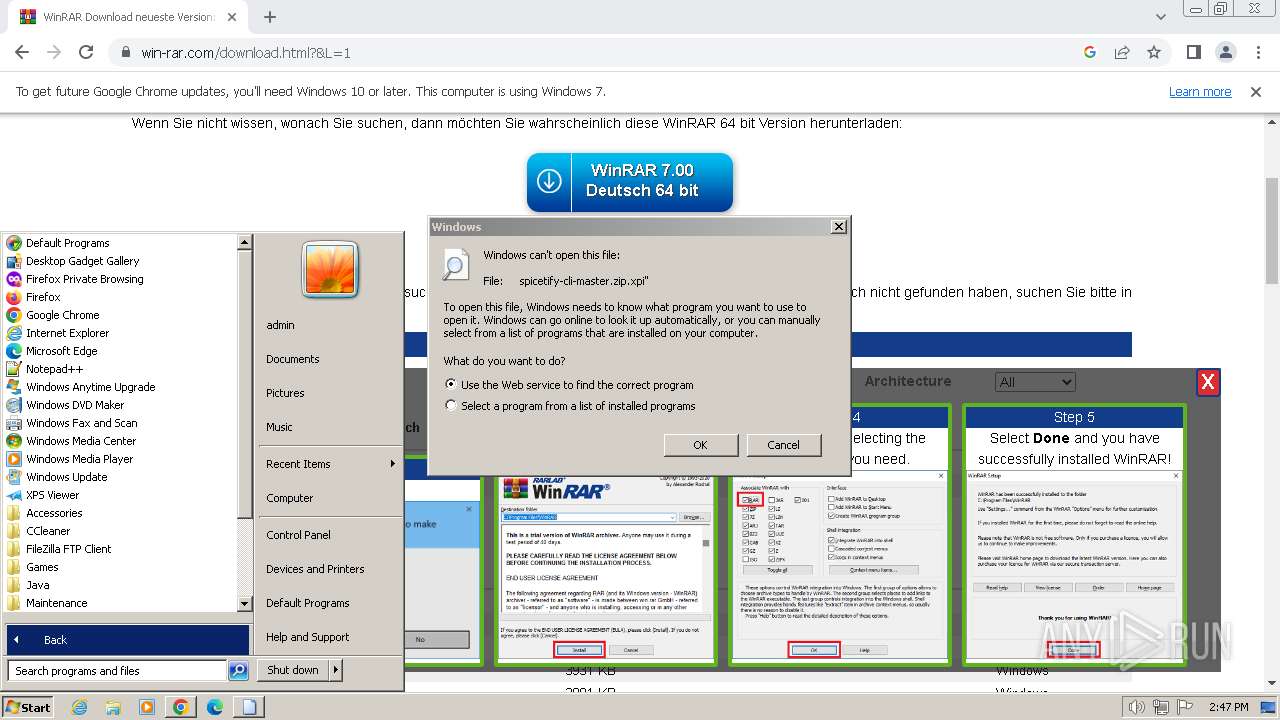
Task: Expand the Maintenance folder
Action: coord(57,603)
